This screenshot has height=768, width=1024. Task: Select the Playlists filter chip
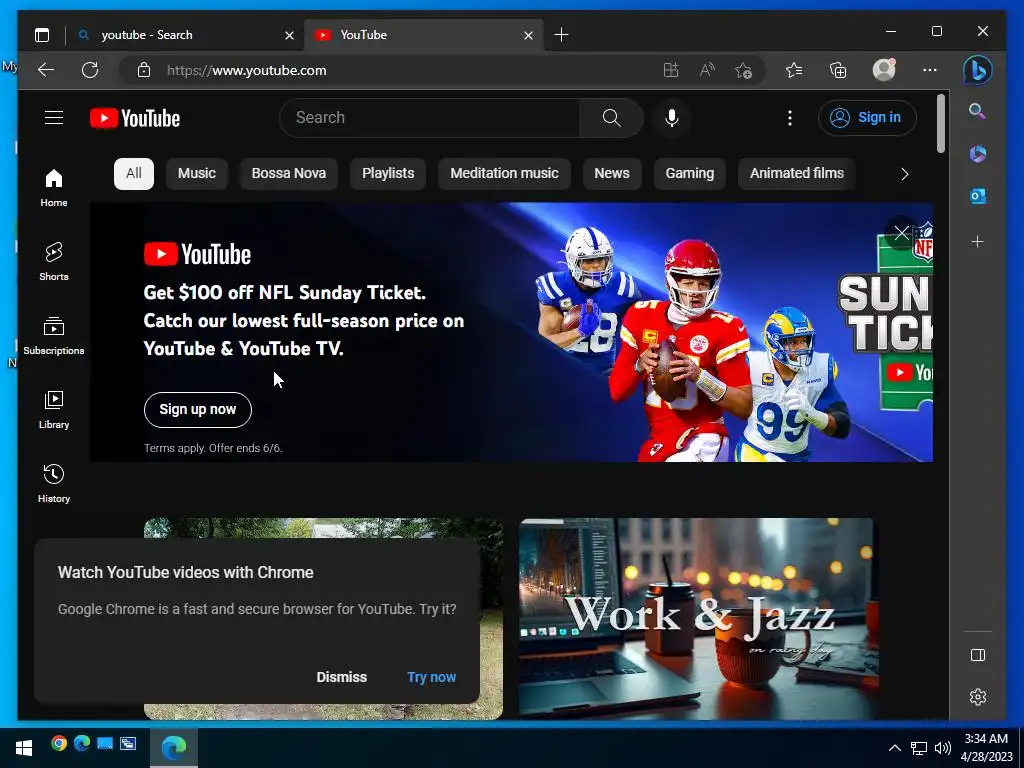click(388, 174)
